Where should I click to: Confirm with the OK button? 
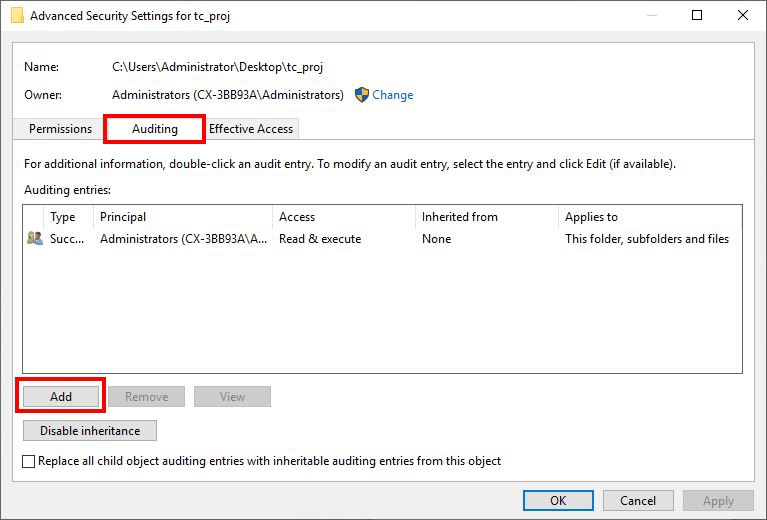(x=558, y=500)
